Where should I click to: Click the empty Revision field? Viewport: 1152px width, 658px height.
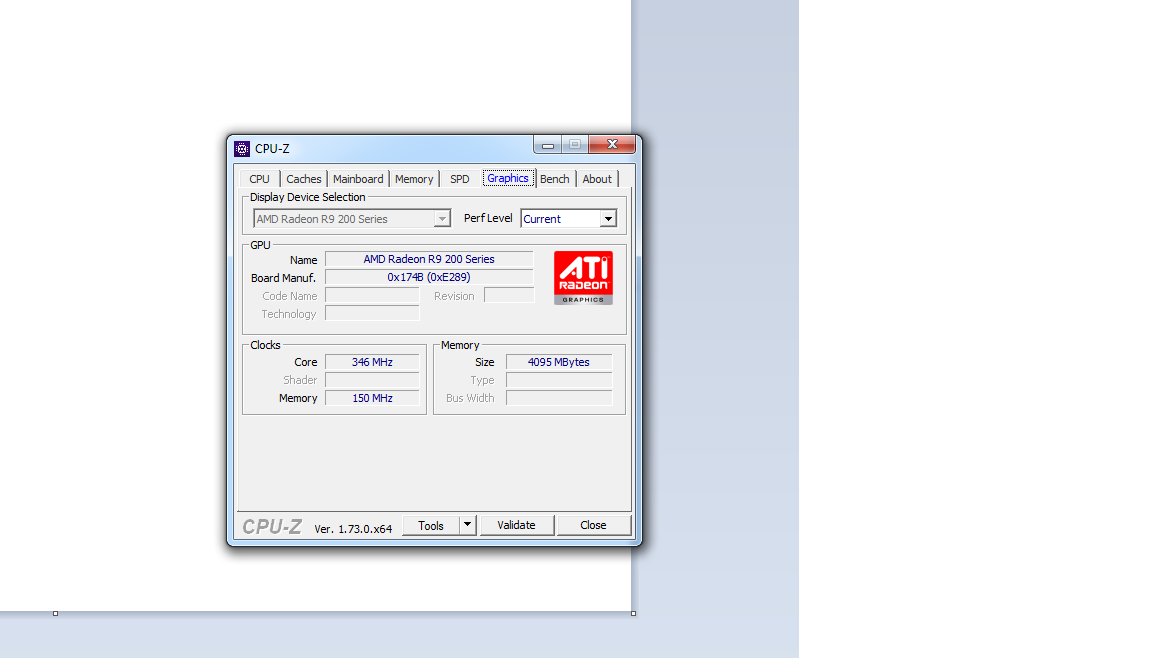pos(509,296)
